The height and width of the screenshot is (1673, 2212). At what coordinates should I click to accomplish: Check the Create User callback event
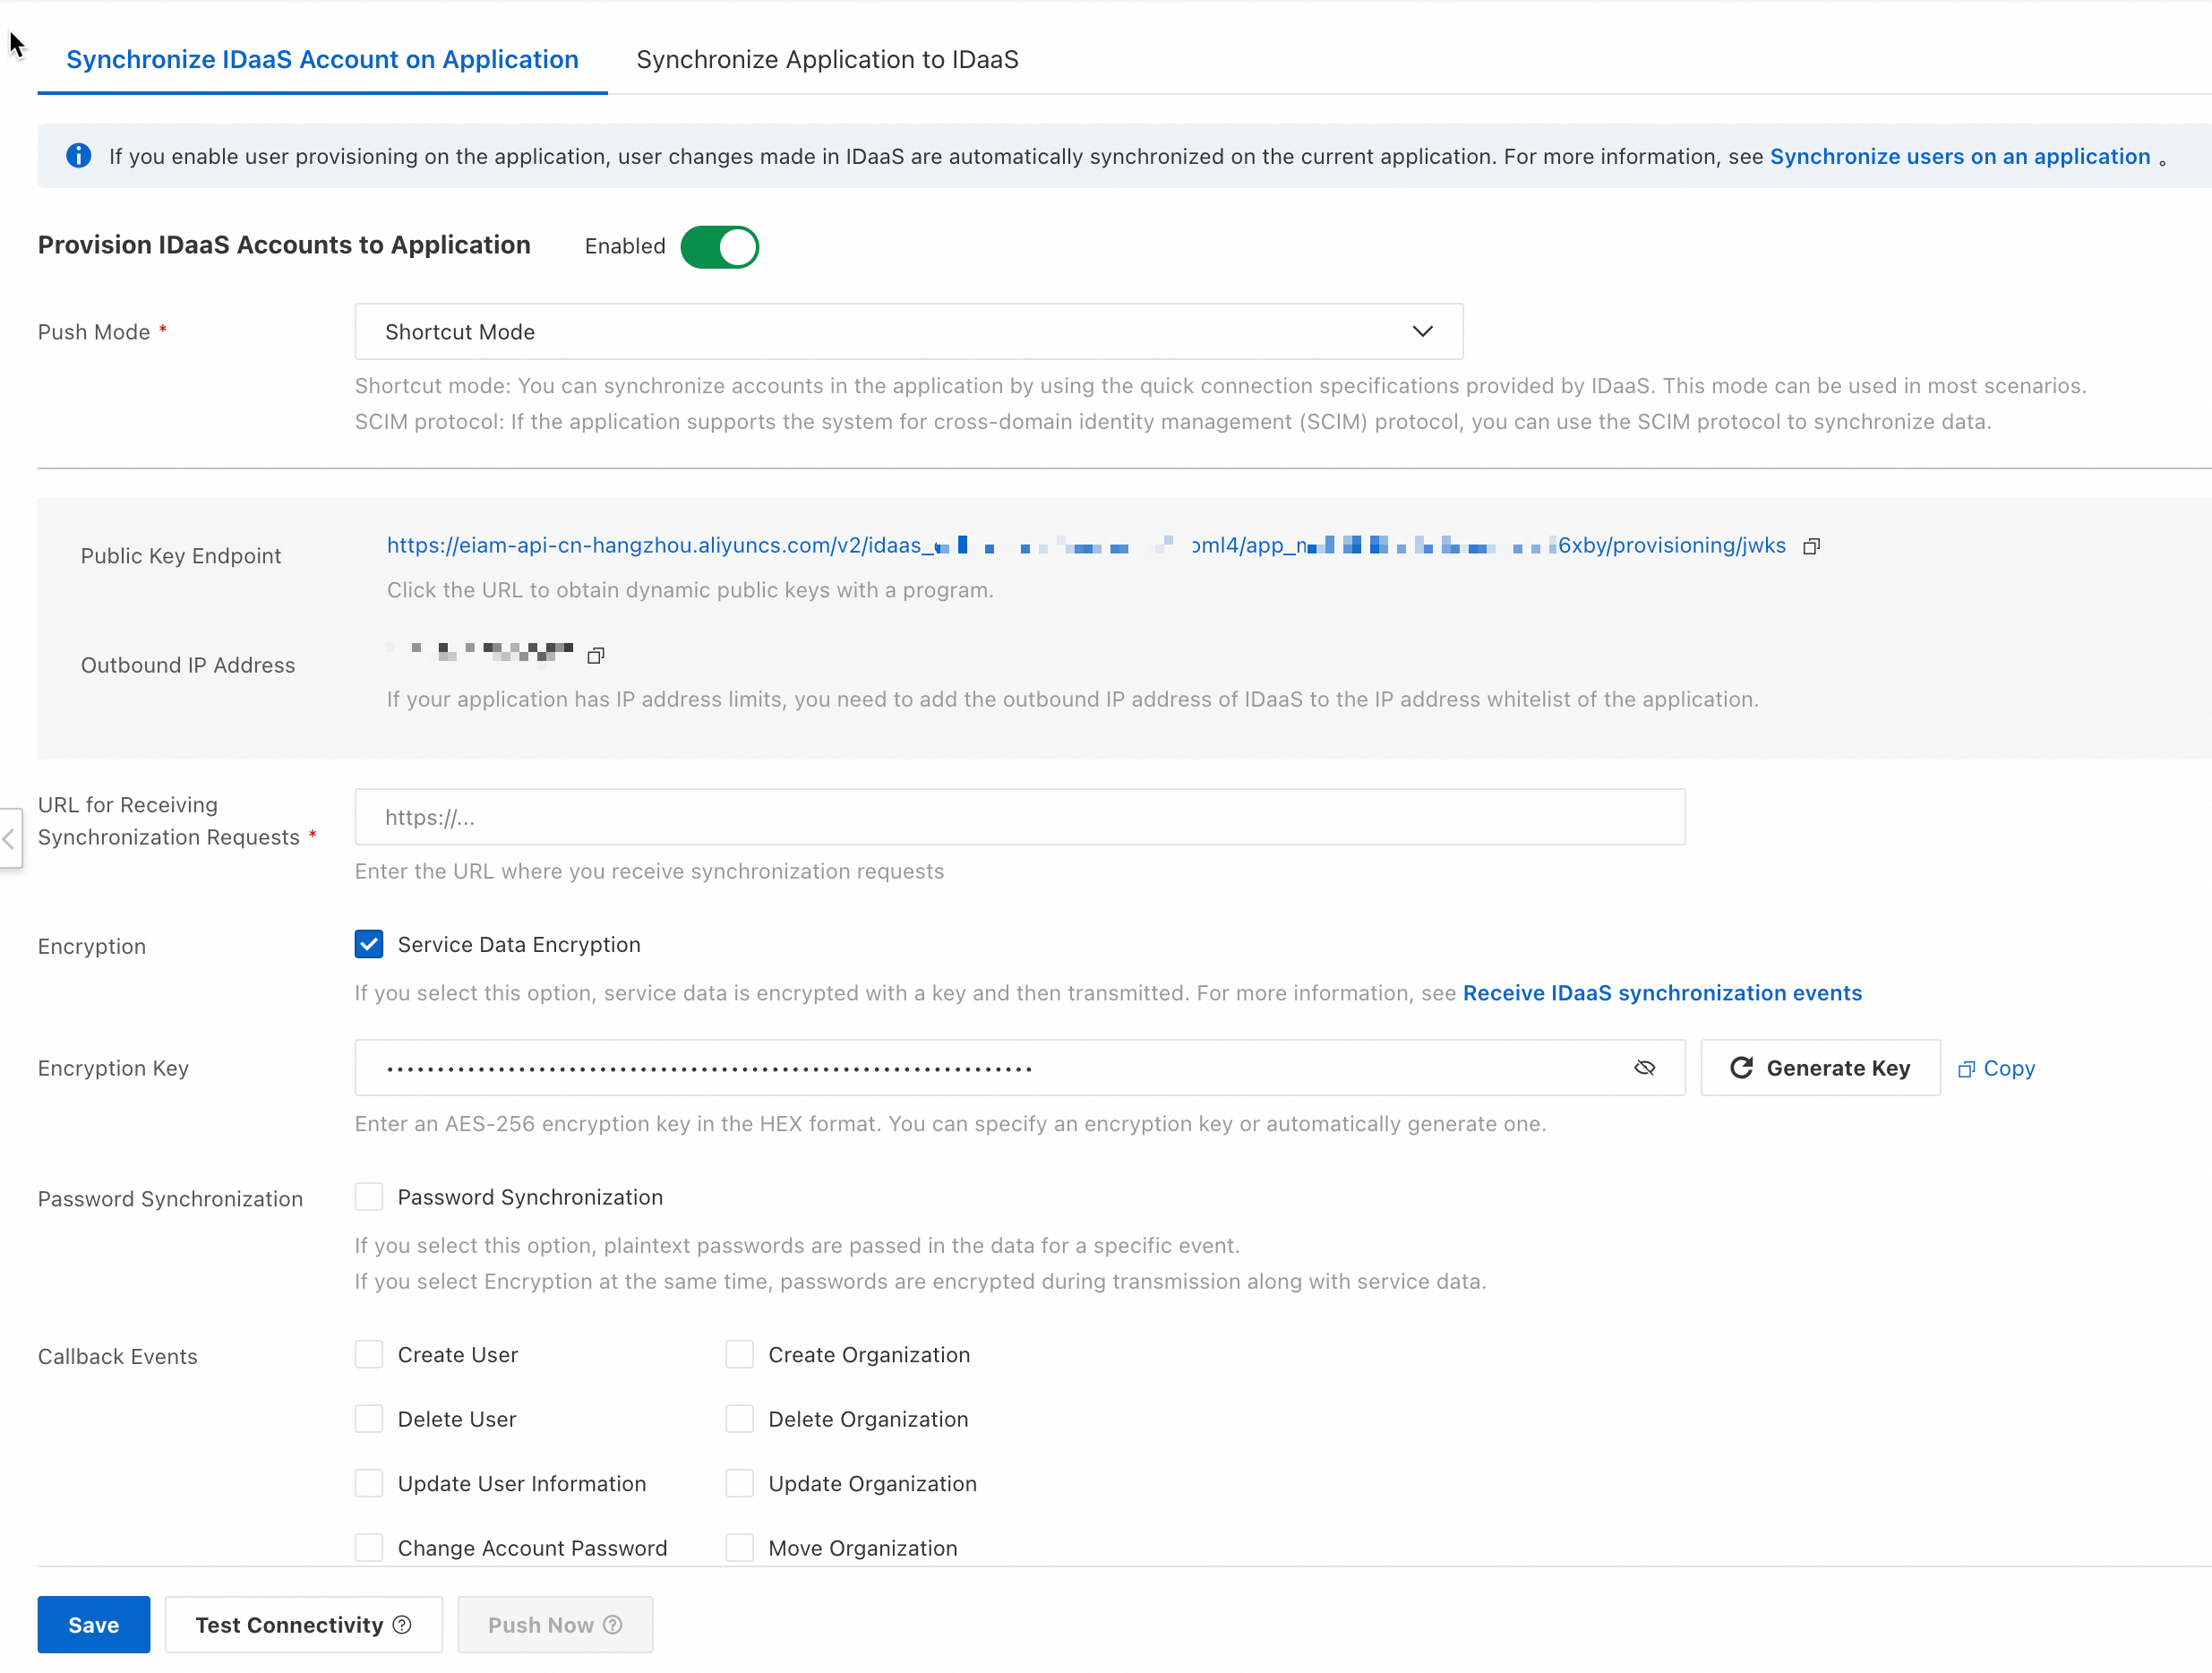pyautogui.click(x=369, y=1354)
